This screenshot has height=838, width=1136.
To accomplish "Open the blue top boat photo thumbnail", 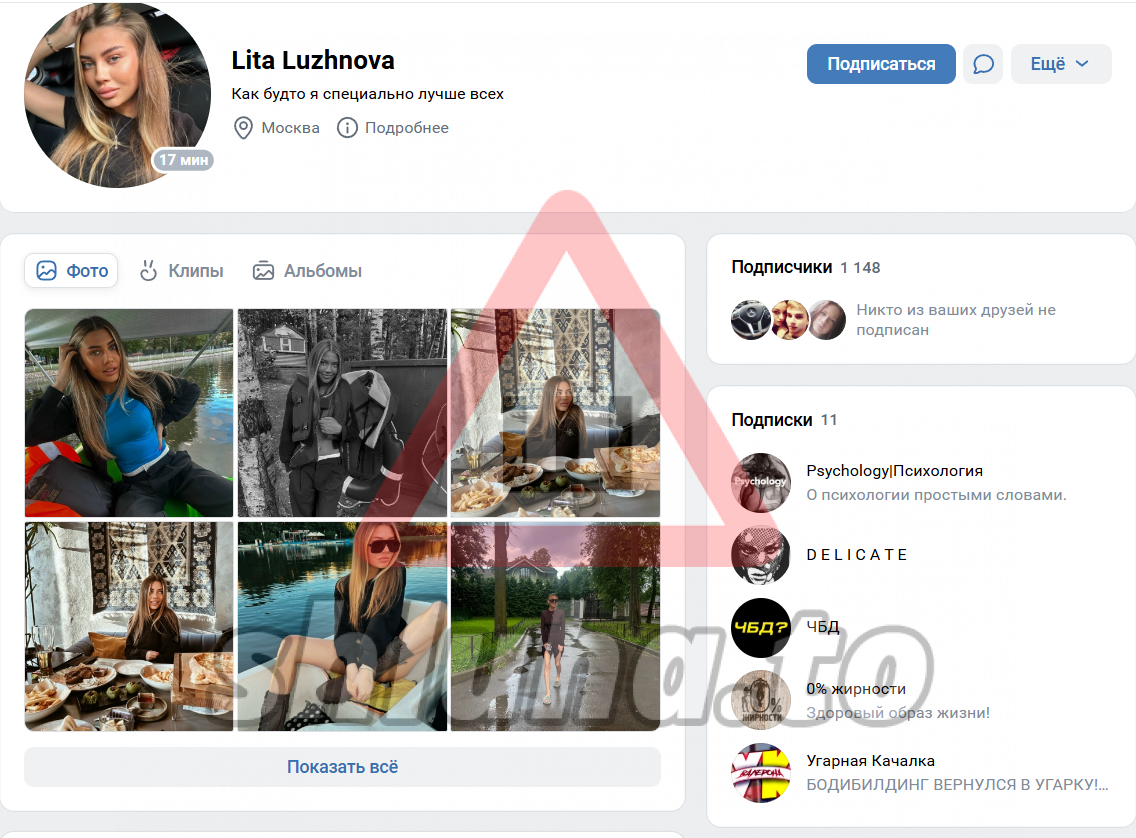I will coord(129,412).
